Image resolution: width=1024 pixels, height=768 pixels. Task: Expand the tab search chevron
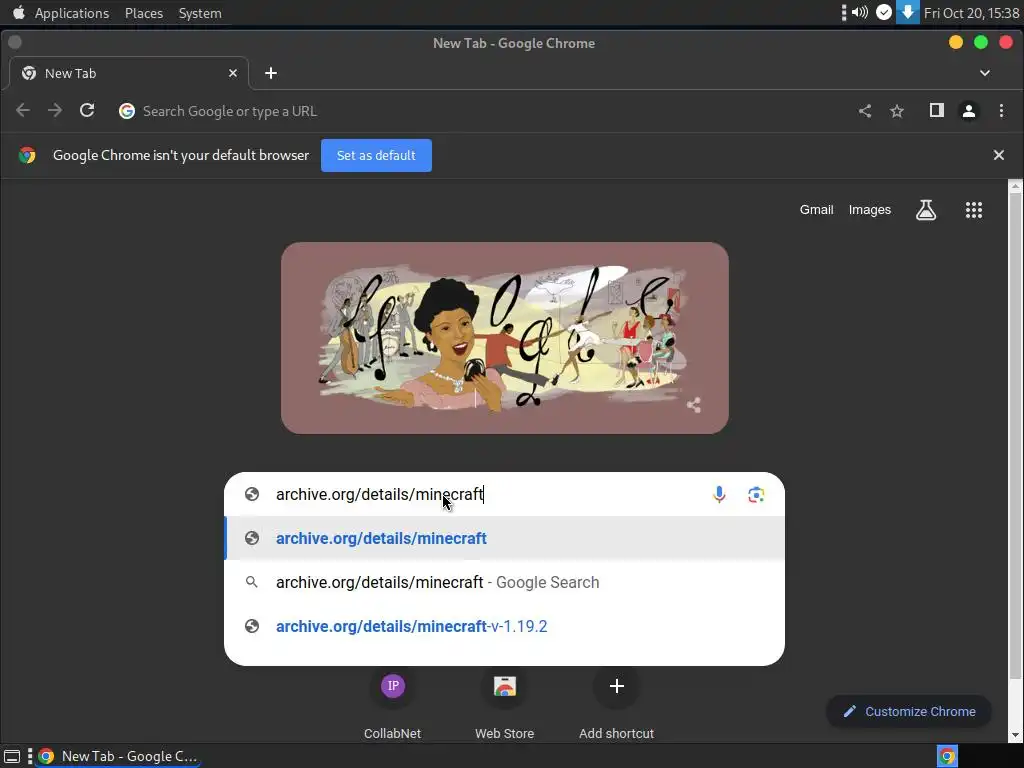point(985,73)
